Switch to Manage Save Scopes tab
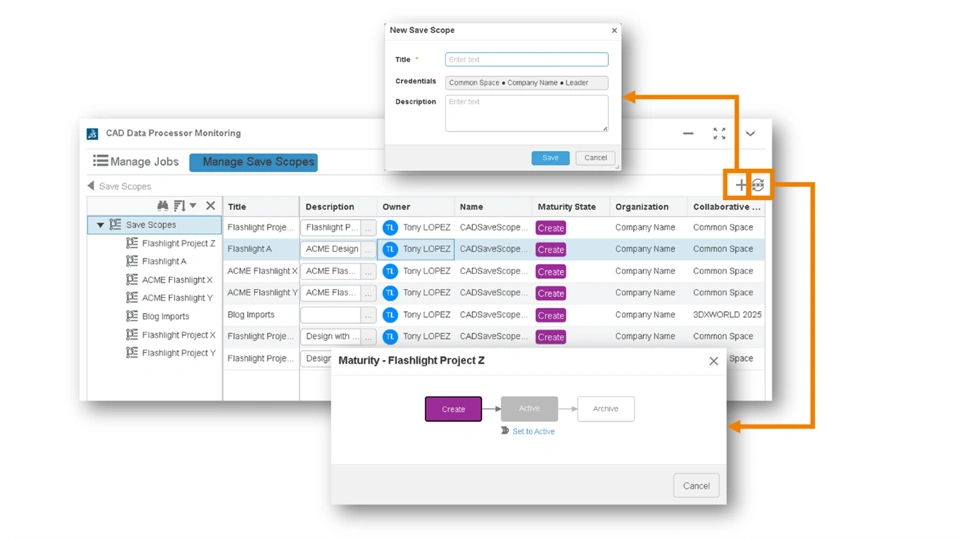960x539 pixels. point(253,162)
